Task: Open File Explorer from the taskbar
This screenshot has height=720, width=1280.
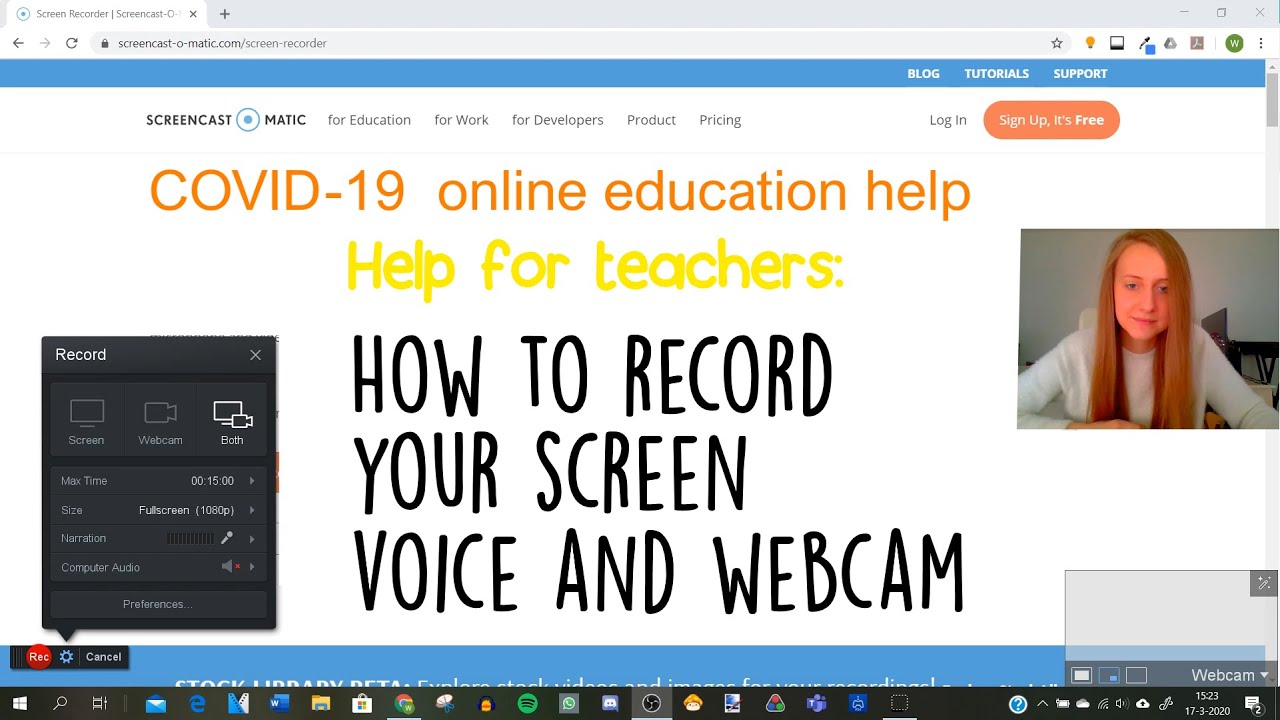Action: (x=321, y=704)
